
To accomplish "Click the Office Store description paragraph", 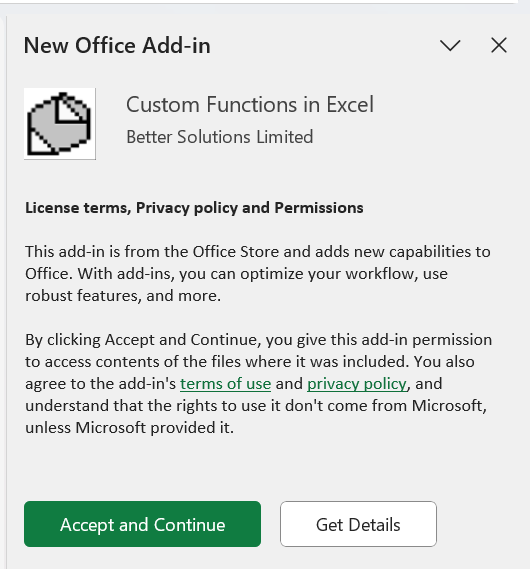I will click(x=258, y=274).
